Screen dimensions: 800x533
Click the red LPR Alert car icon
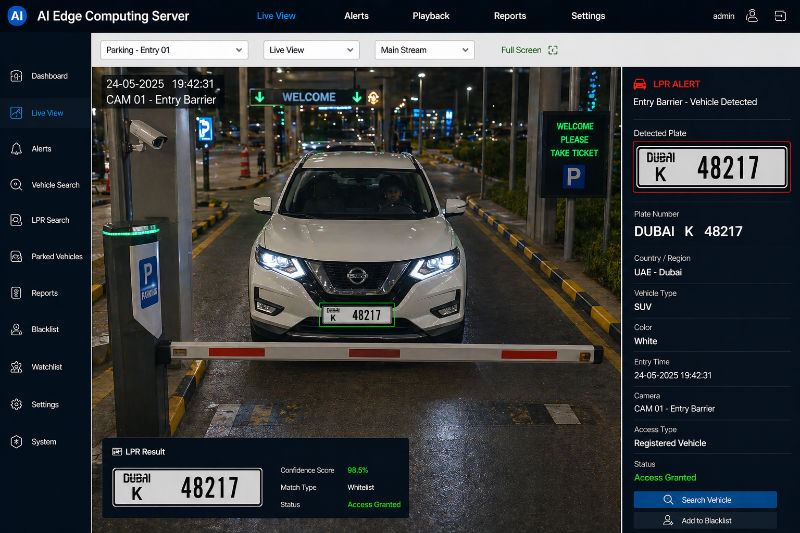click(x=640, y=84)
